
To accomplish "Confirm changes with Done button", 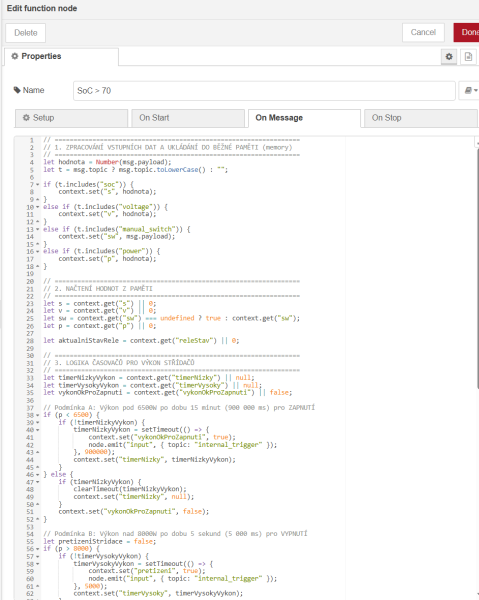I will tap(468, 33).
